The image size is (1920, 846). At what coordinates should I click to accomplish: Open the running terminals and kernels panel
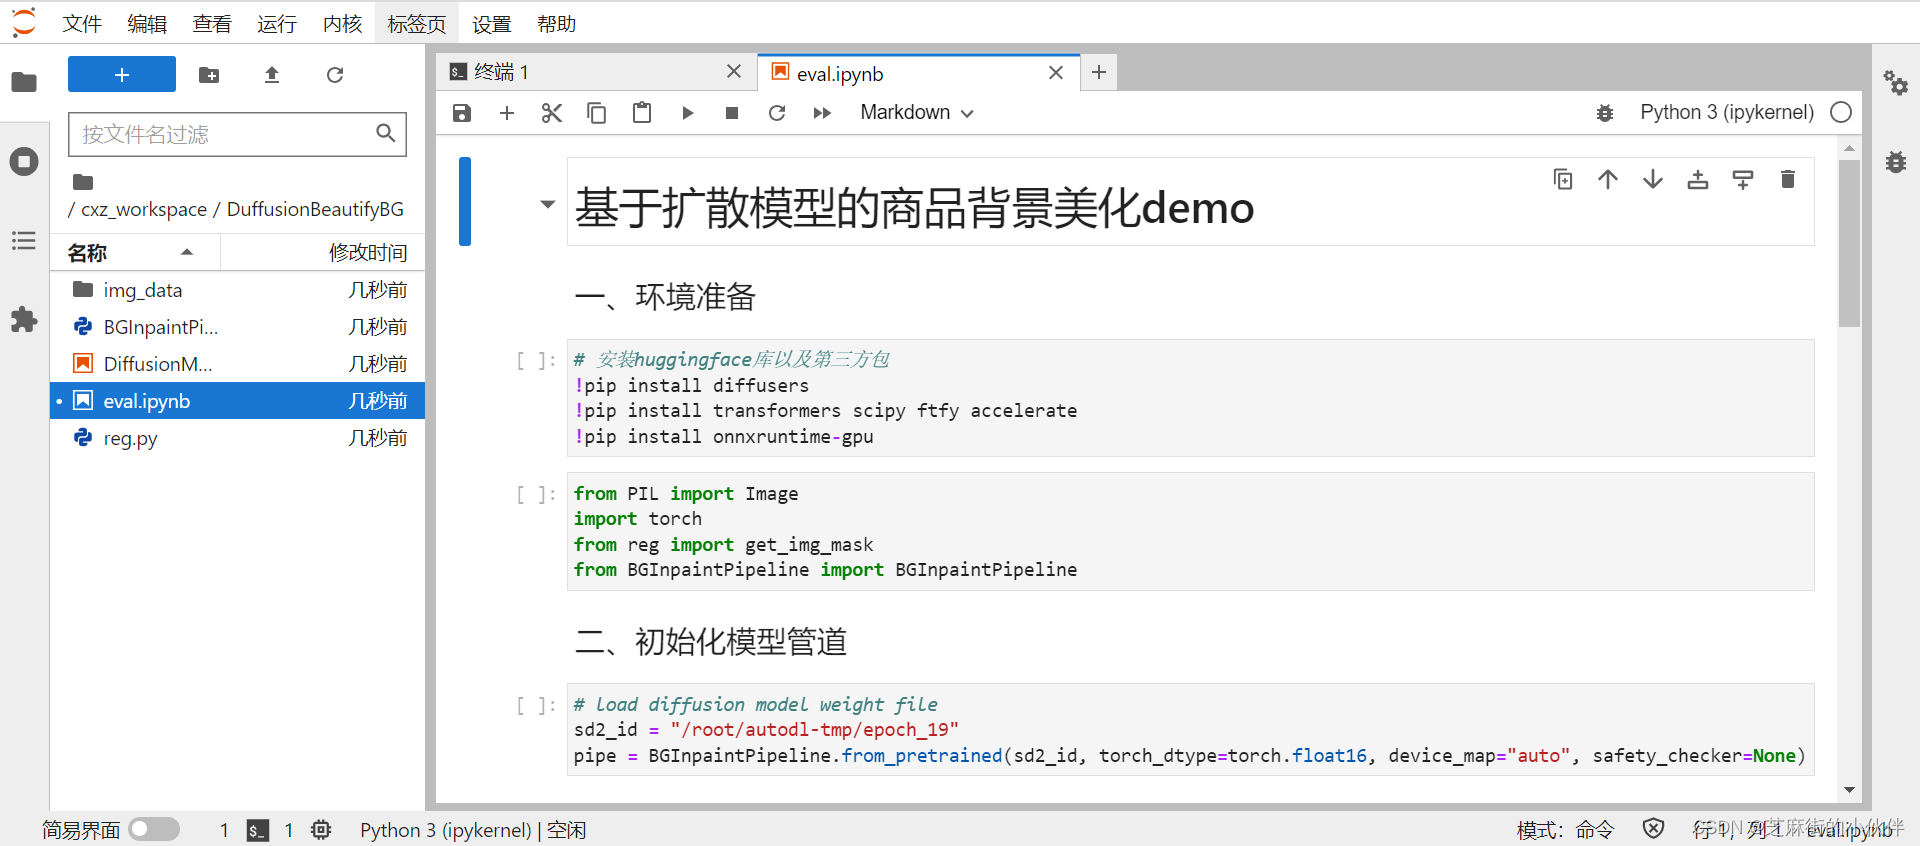point(24,161)
